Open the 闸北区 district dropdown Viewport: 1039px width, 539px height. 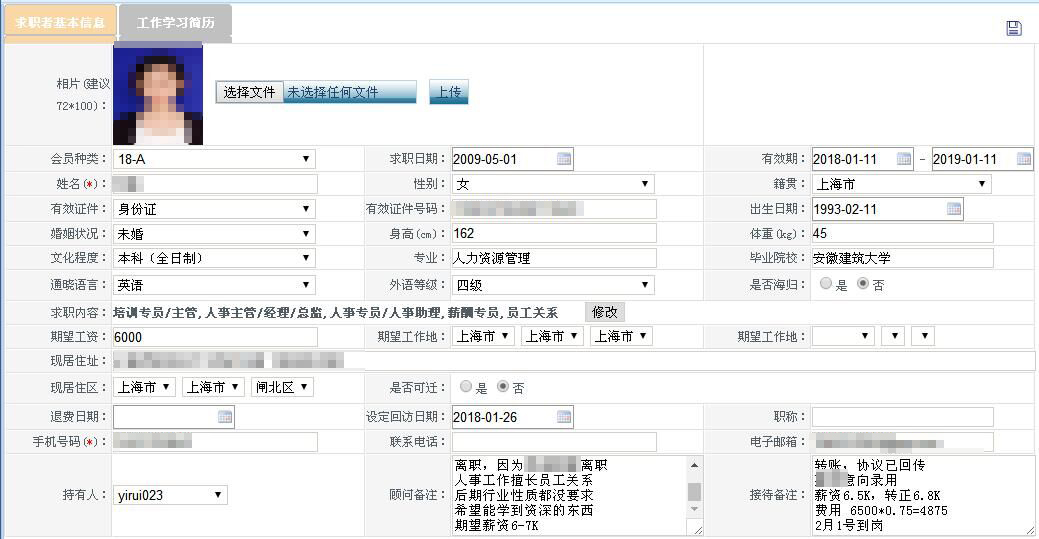tap(282, 387)
